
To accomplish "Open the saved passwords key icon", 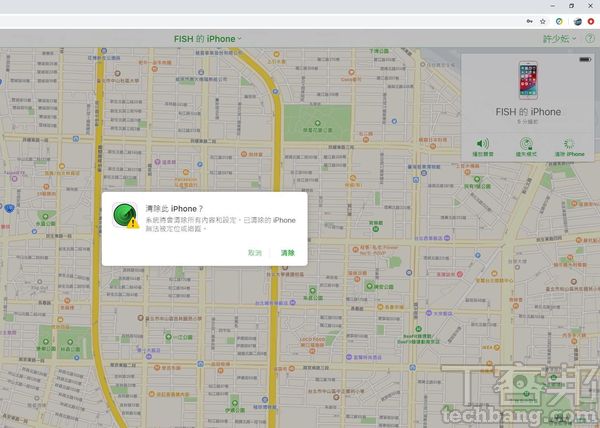I will tap(530, 21).
